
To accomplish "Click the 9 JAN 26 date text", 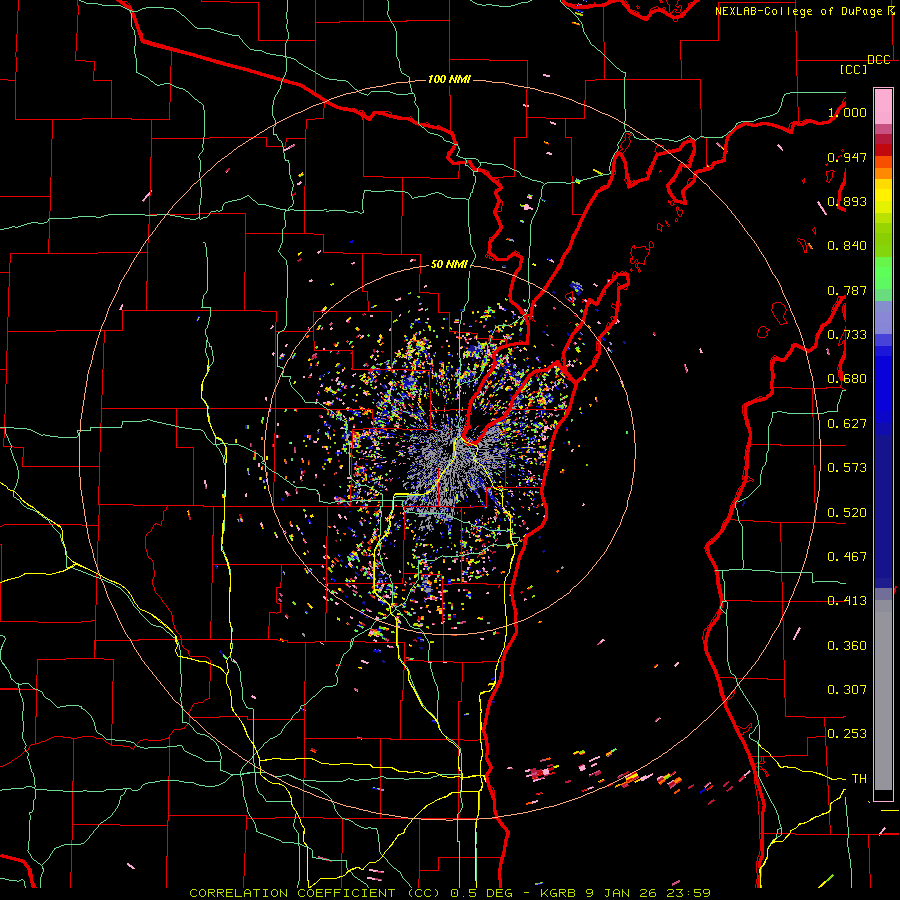I will (620, 893).
